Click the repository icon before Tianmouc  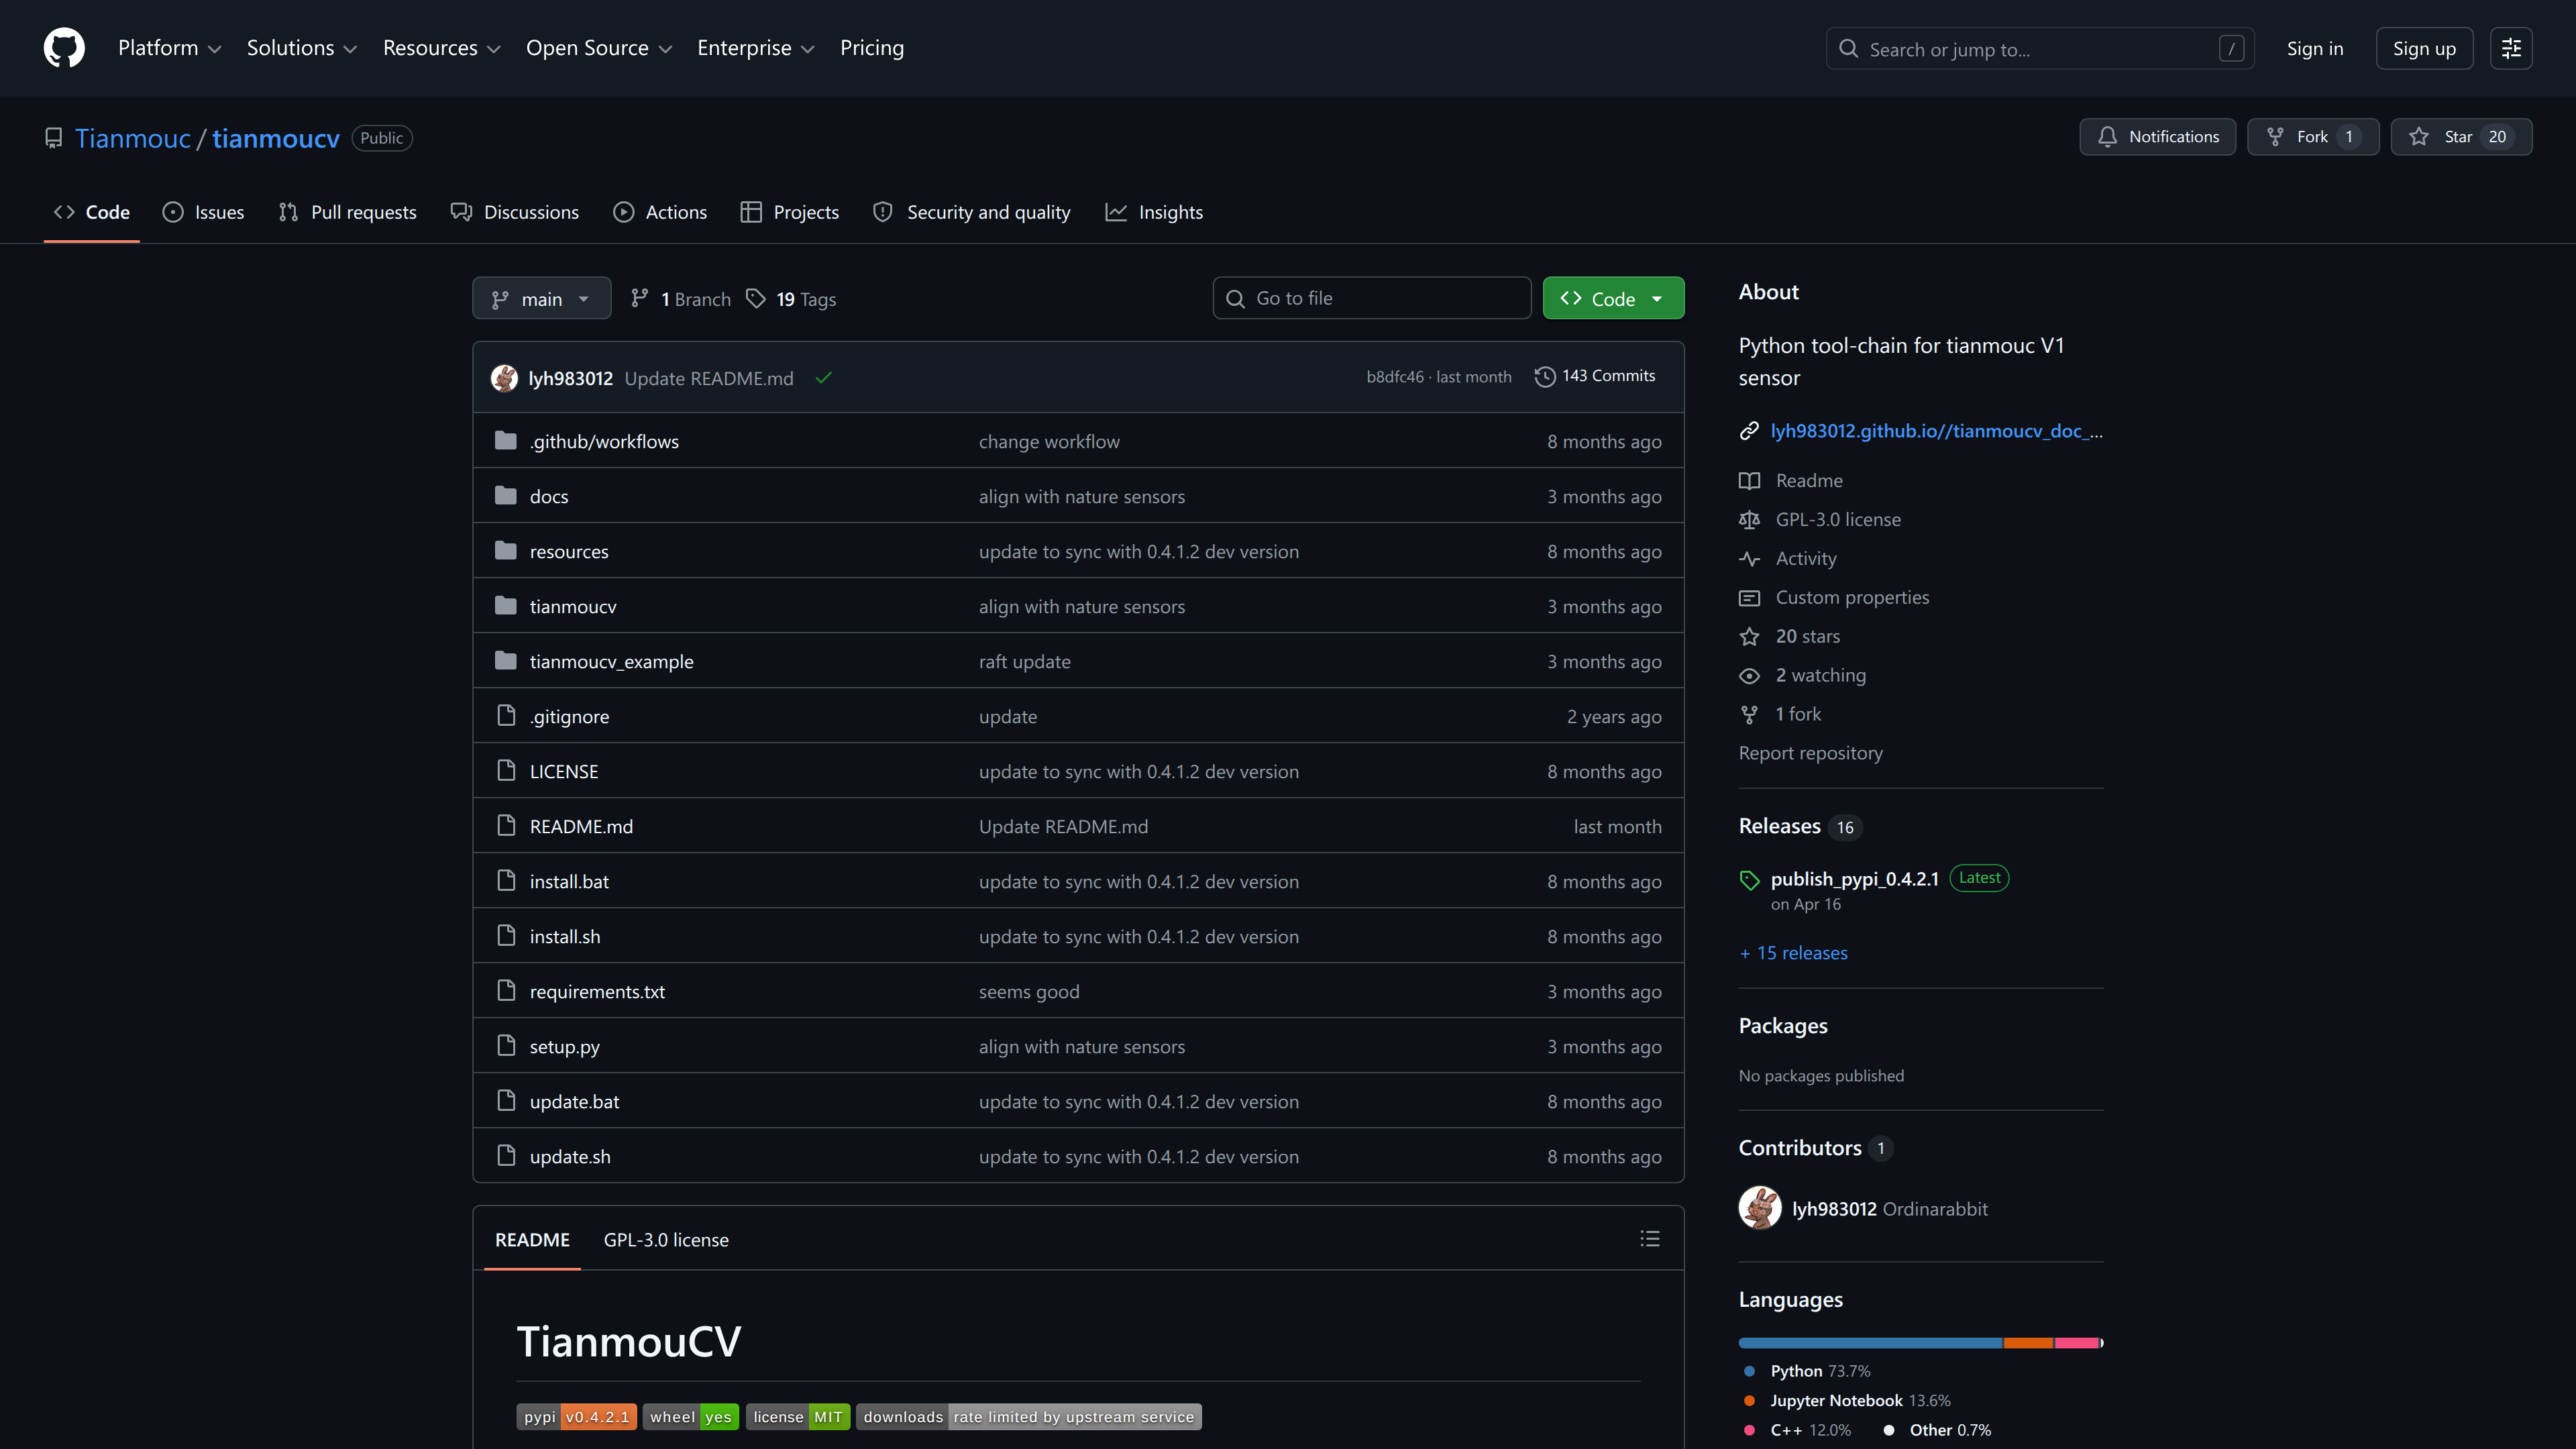tap(54, 138)
